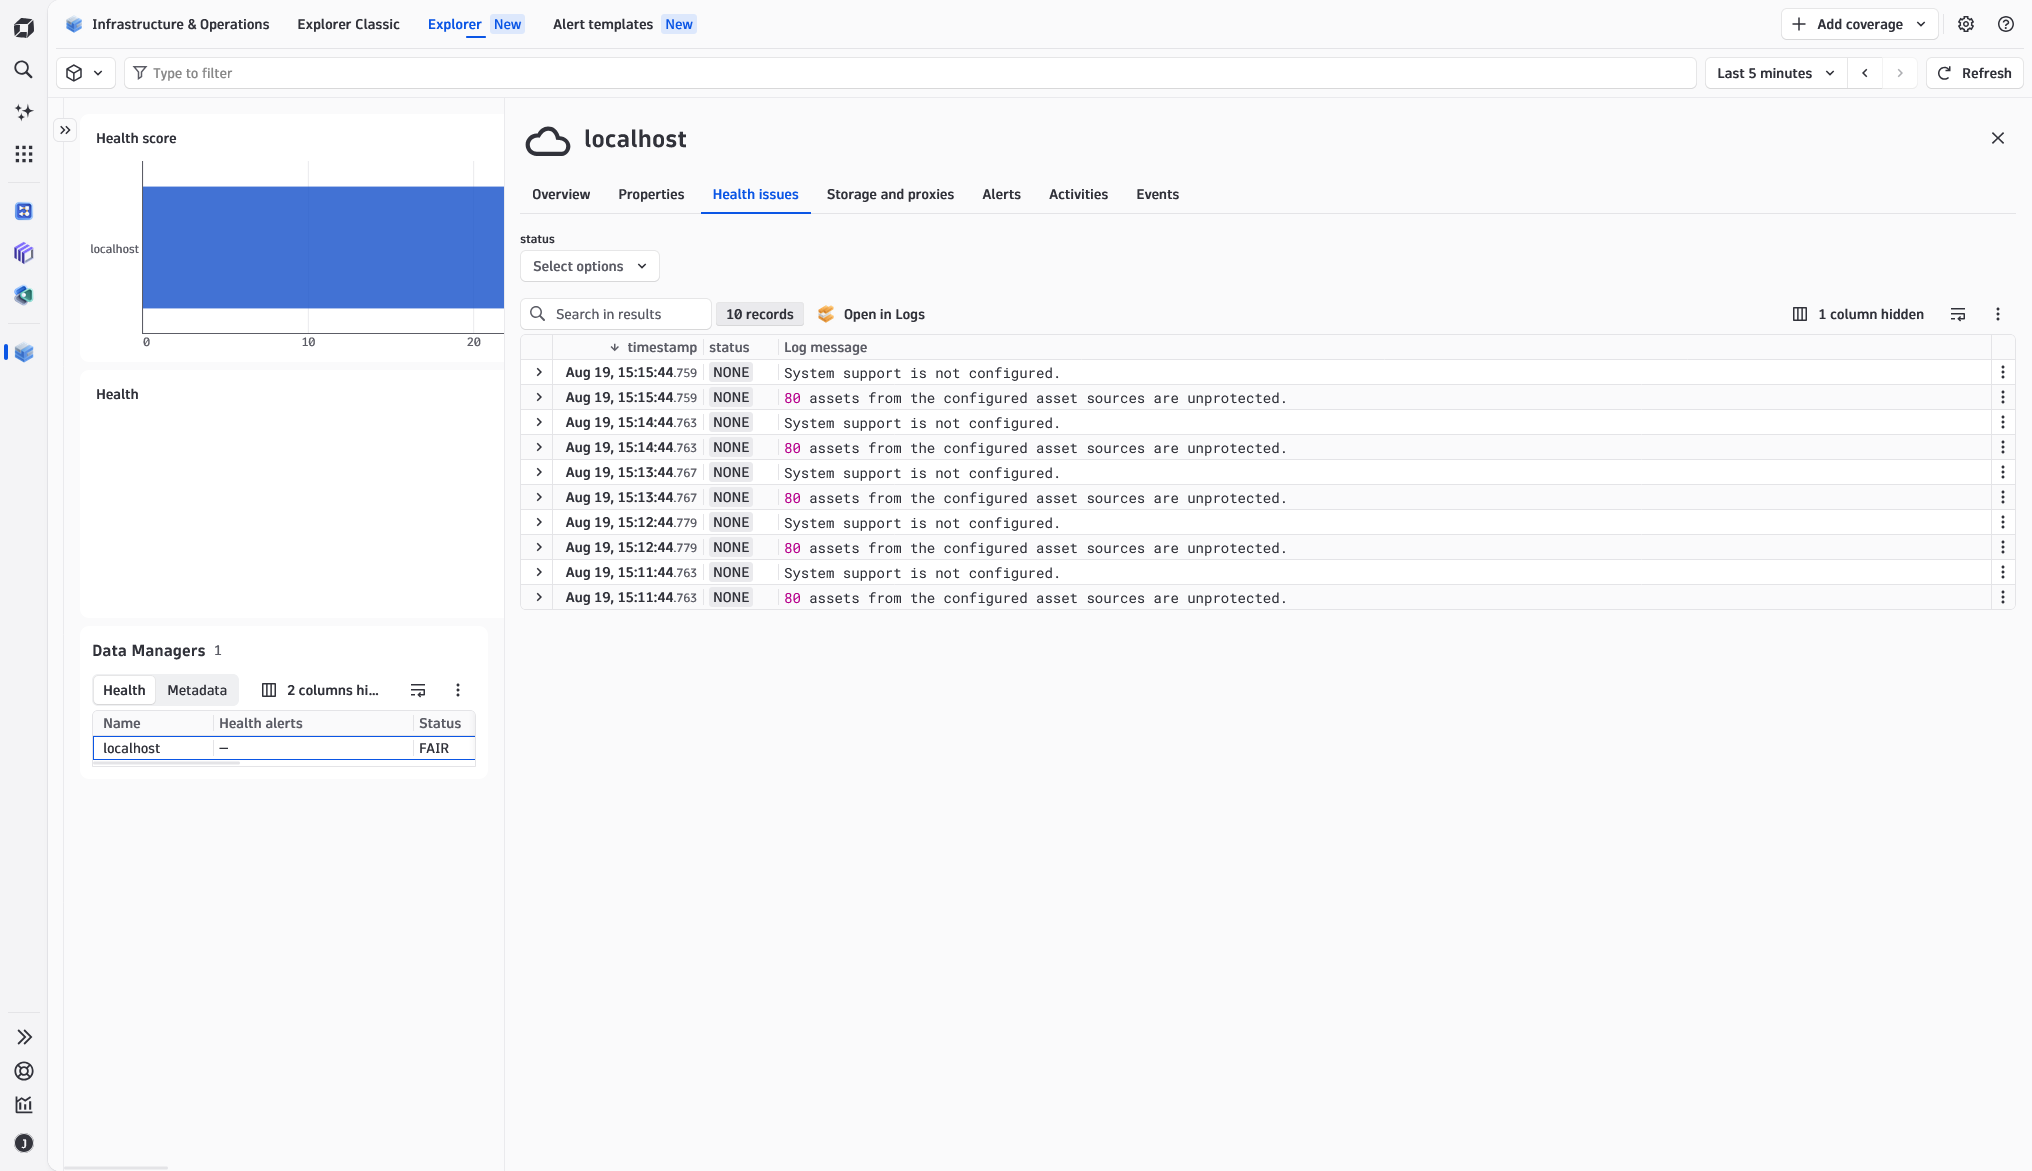The width and height of the screenshot is (2032, 1171).
Task: Click the Dynatrace logo at top left
Action: pos(24,28)
